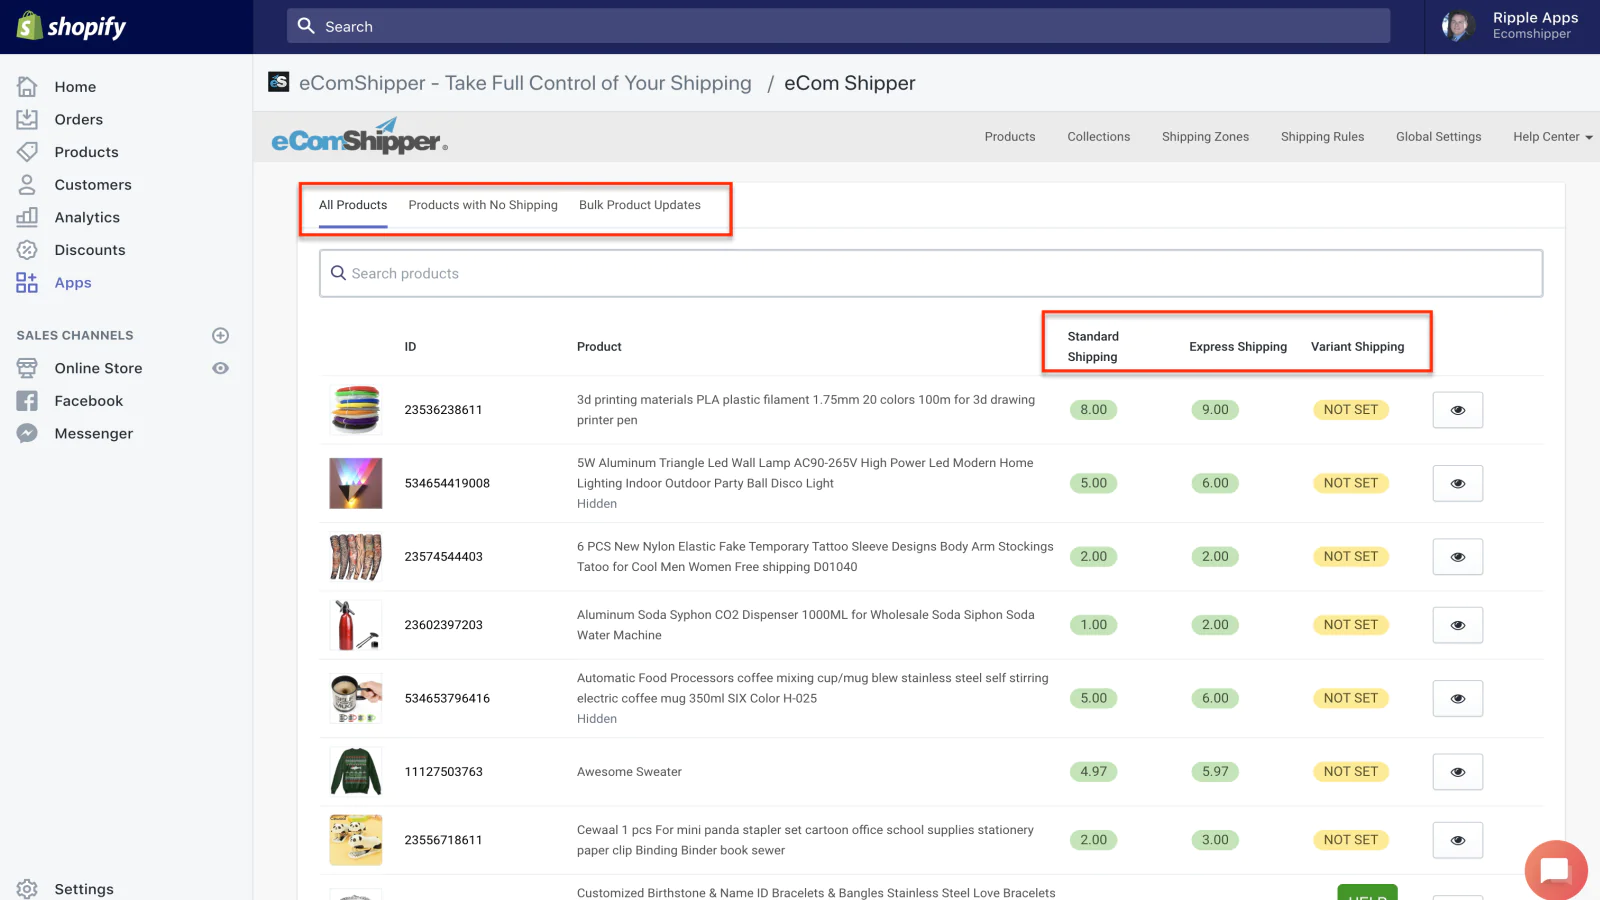Click Hidden label under Automatic Food Processors
1600x900 pixels.
(597, 719)
